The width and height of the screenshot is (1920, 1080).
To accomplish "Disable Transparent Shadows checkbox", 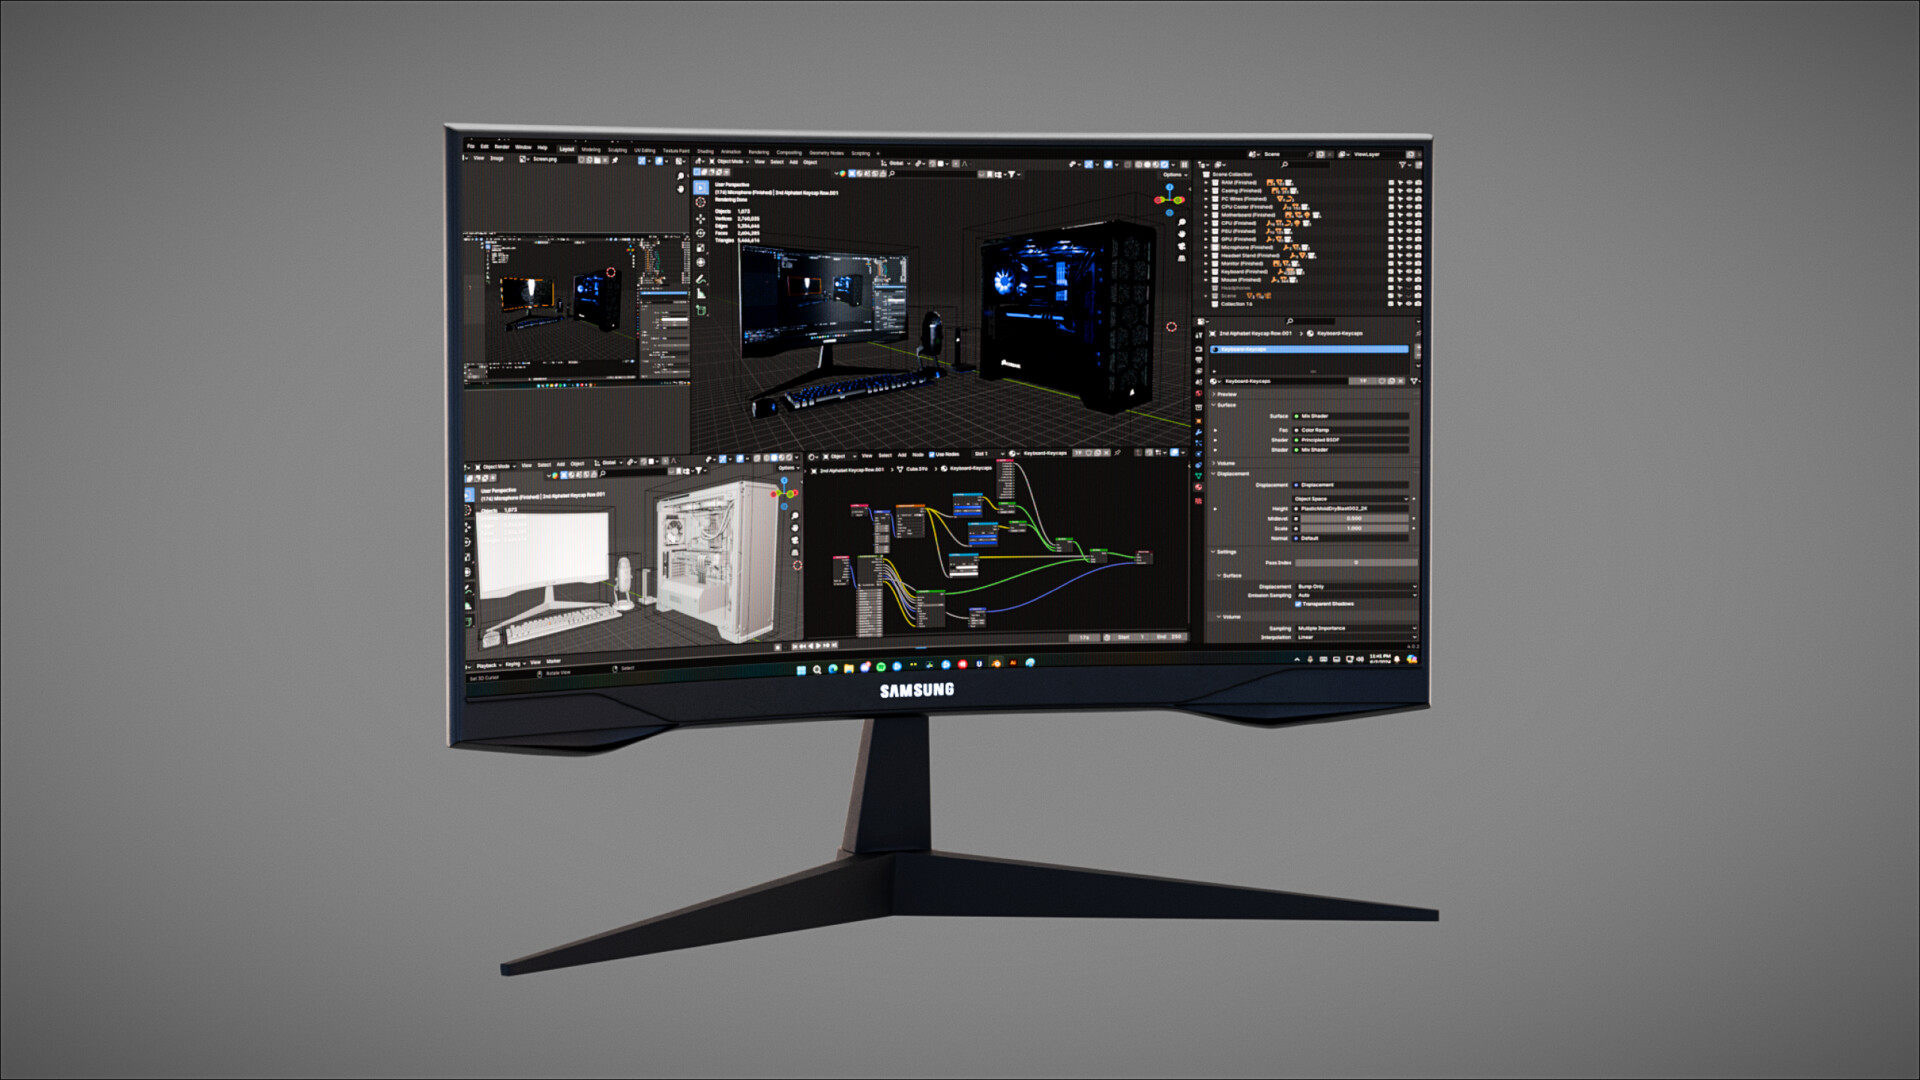I will coord(1298,603).
